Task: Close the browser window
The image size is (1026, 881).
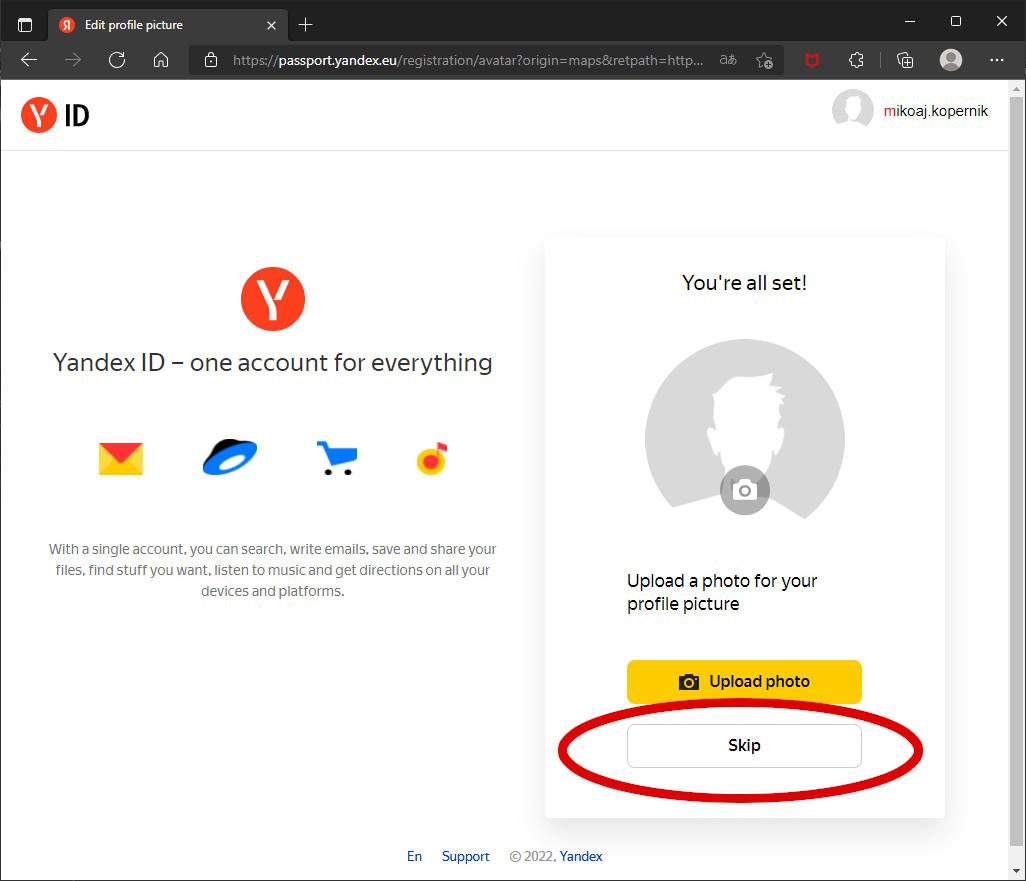Action: (x=1002, y=22)
